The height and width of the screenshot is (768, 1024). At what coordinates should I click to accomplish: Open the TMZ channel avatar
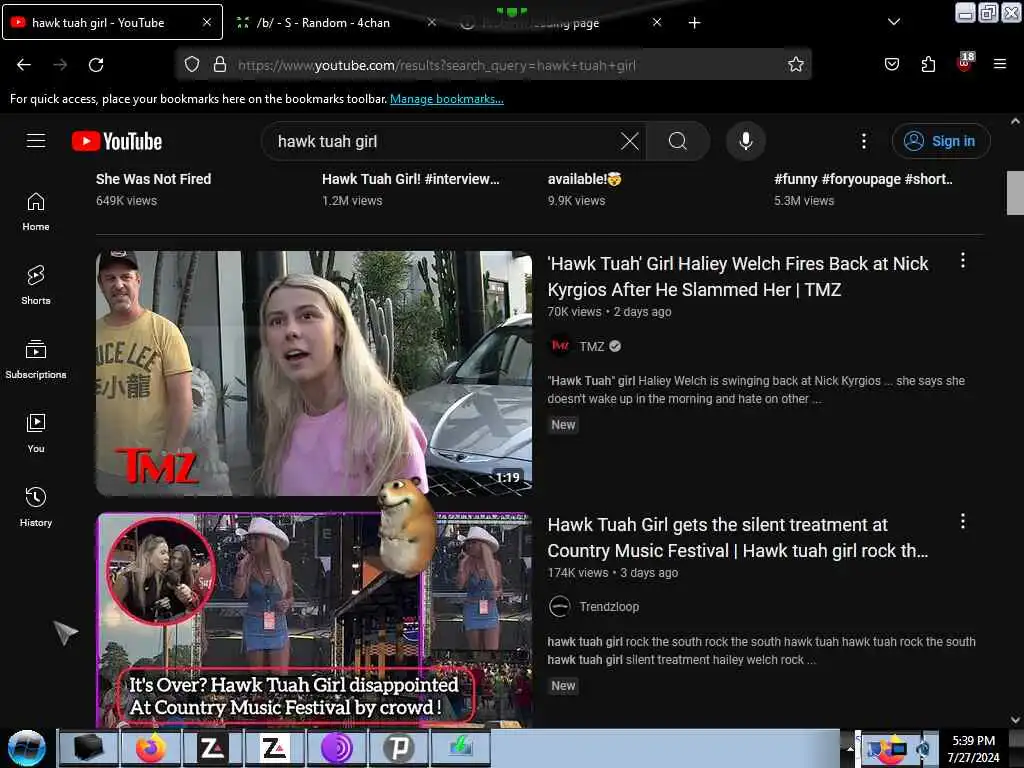coord(560,346)
